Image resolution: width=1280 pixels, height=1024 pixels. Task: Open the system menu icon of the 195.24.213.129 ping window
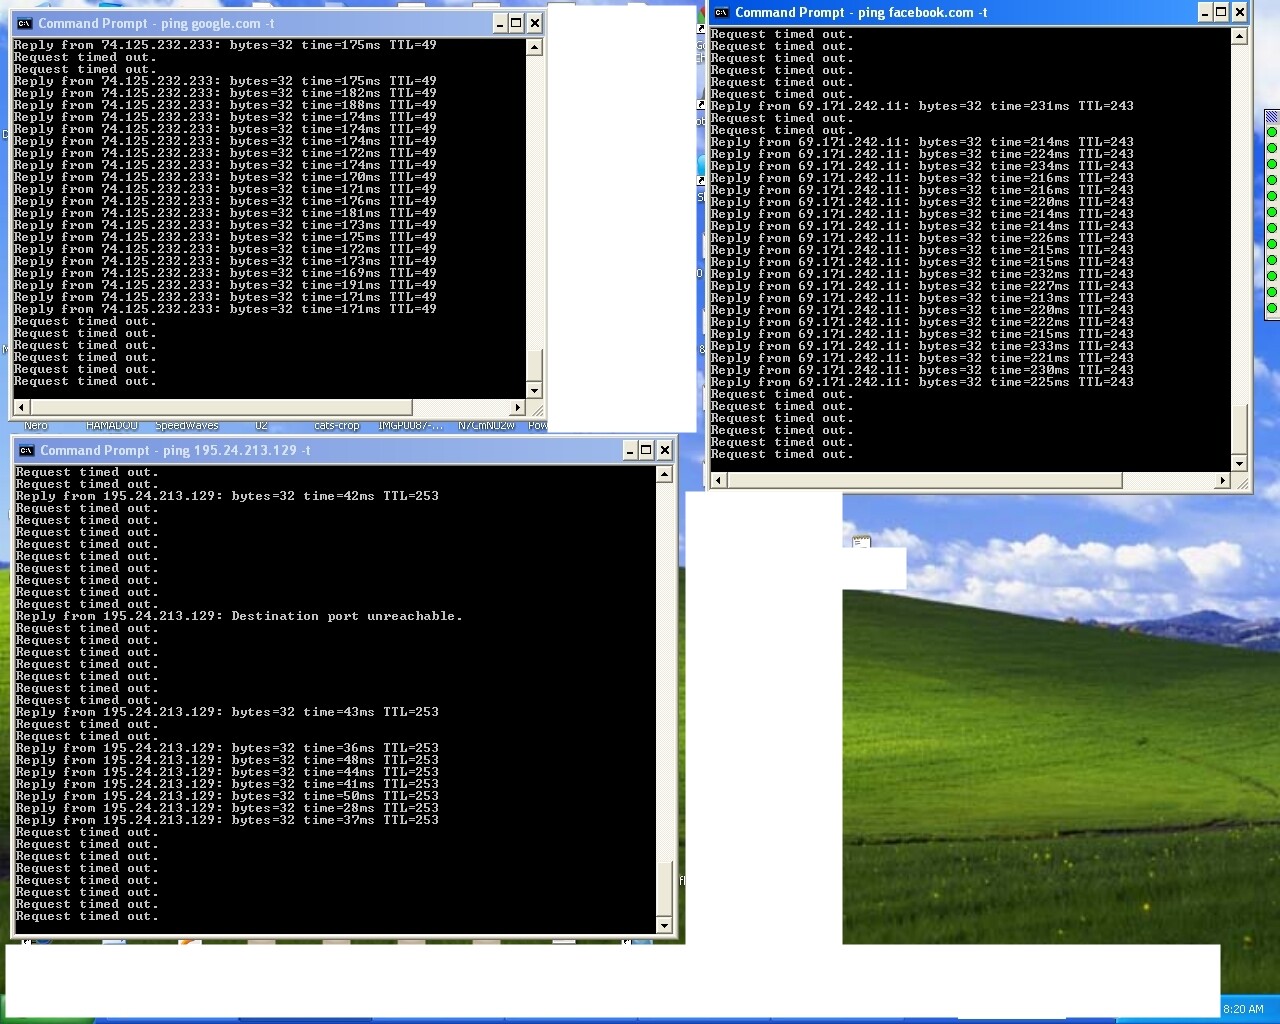click(x=25, y=450)
